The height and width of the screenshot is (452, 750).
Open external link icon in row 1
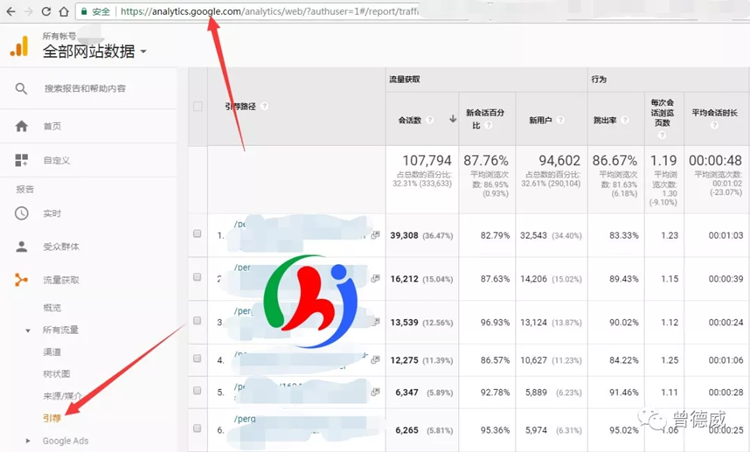pyautogui.click(x=375, y=235)
